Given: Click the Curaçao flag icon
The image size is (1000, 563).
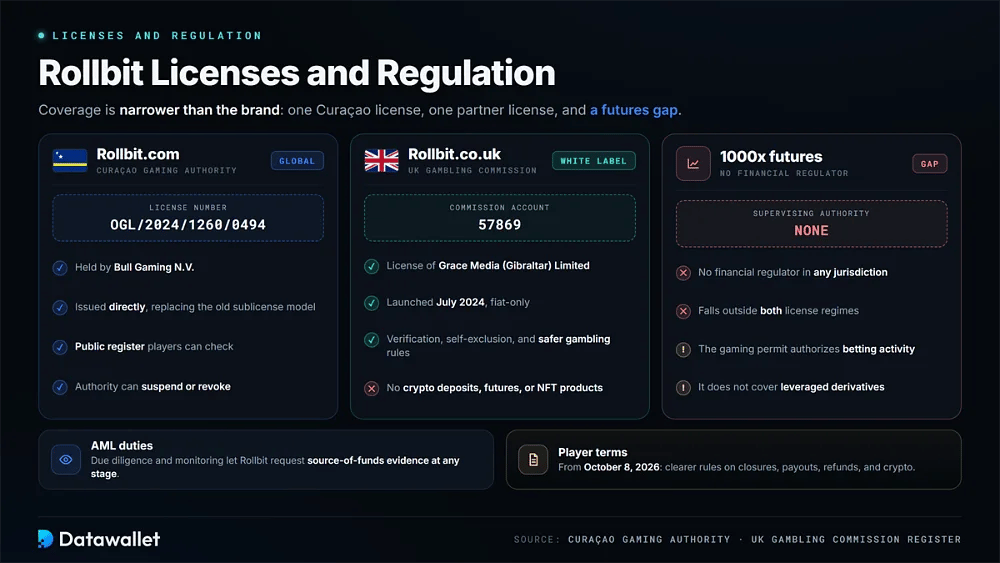Looking at the screenshot, I should [x=70, y=161].
